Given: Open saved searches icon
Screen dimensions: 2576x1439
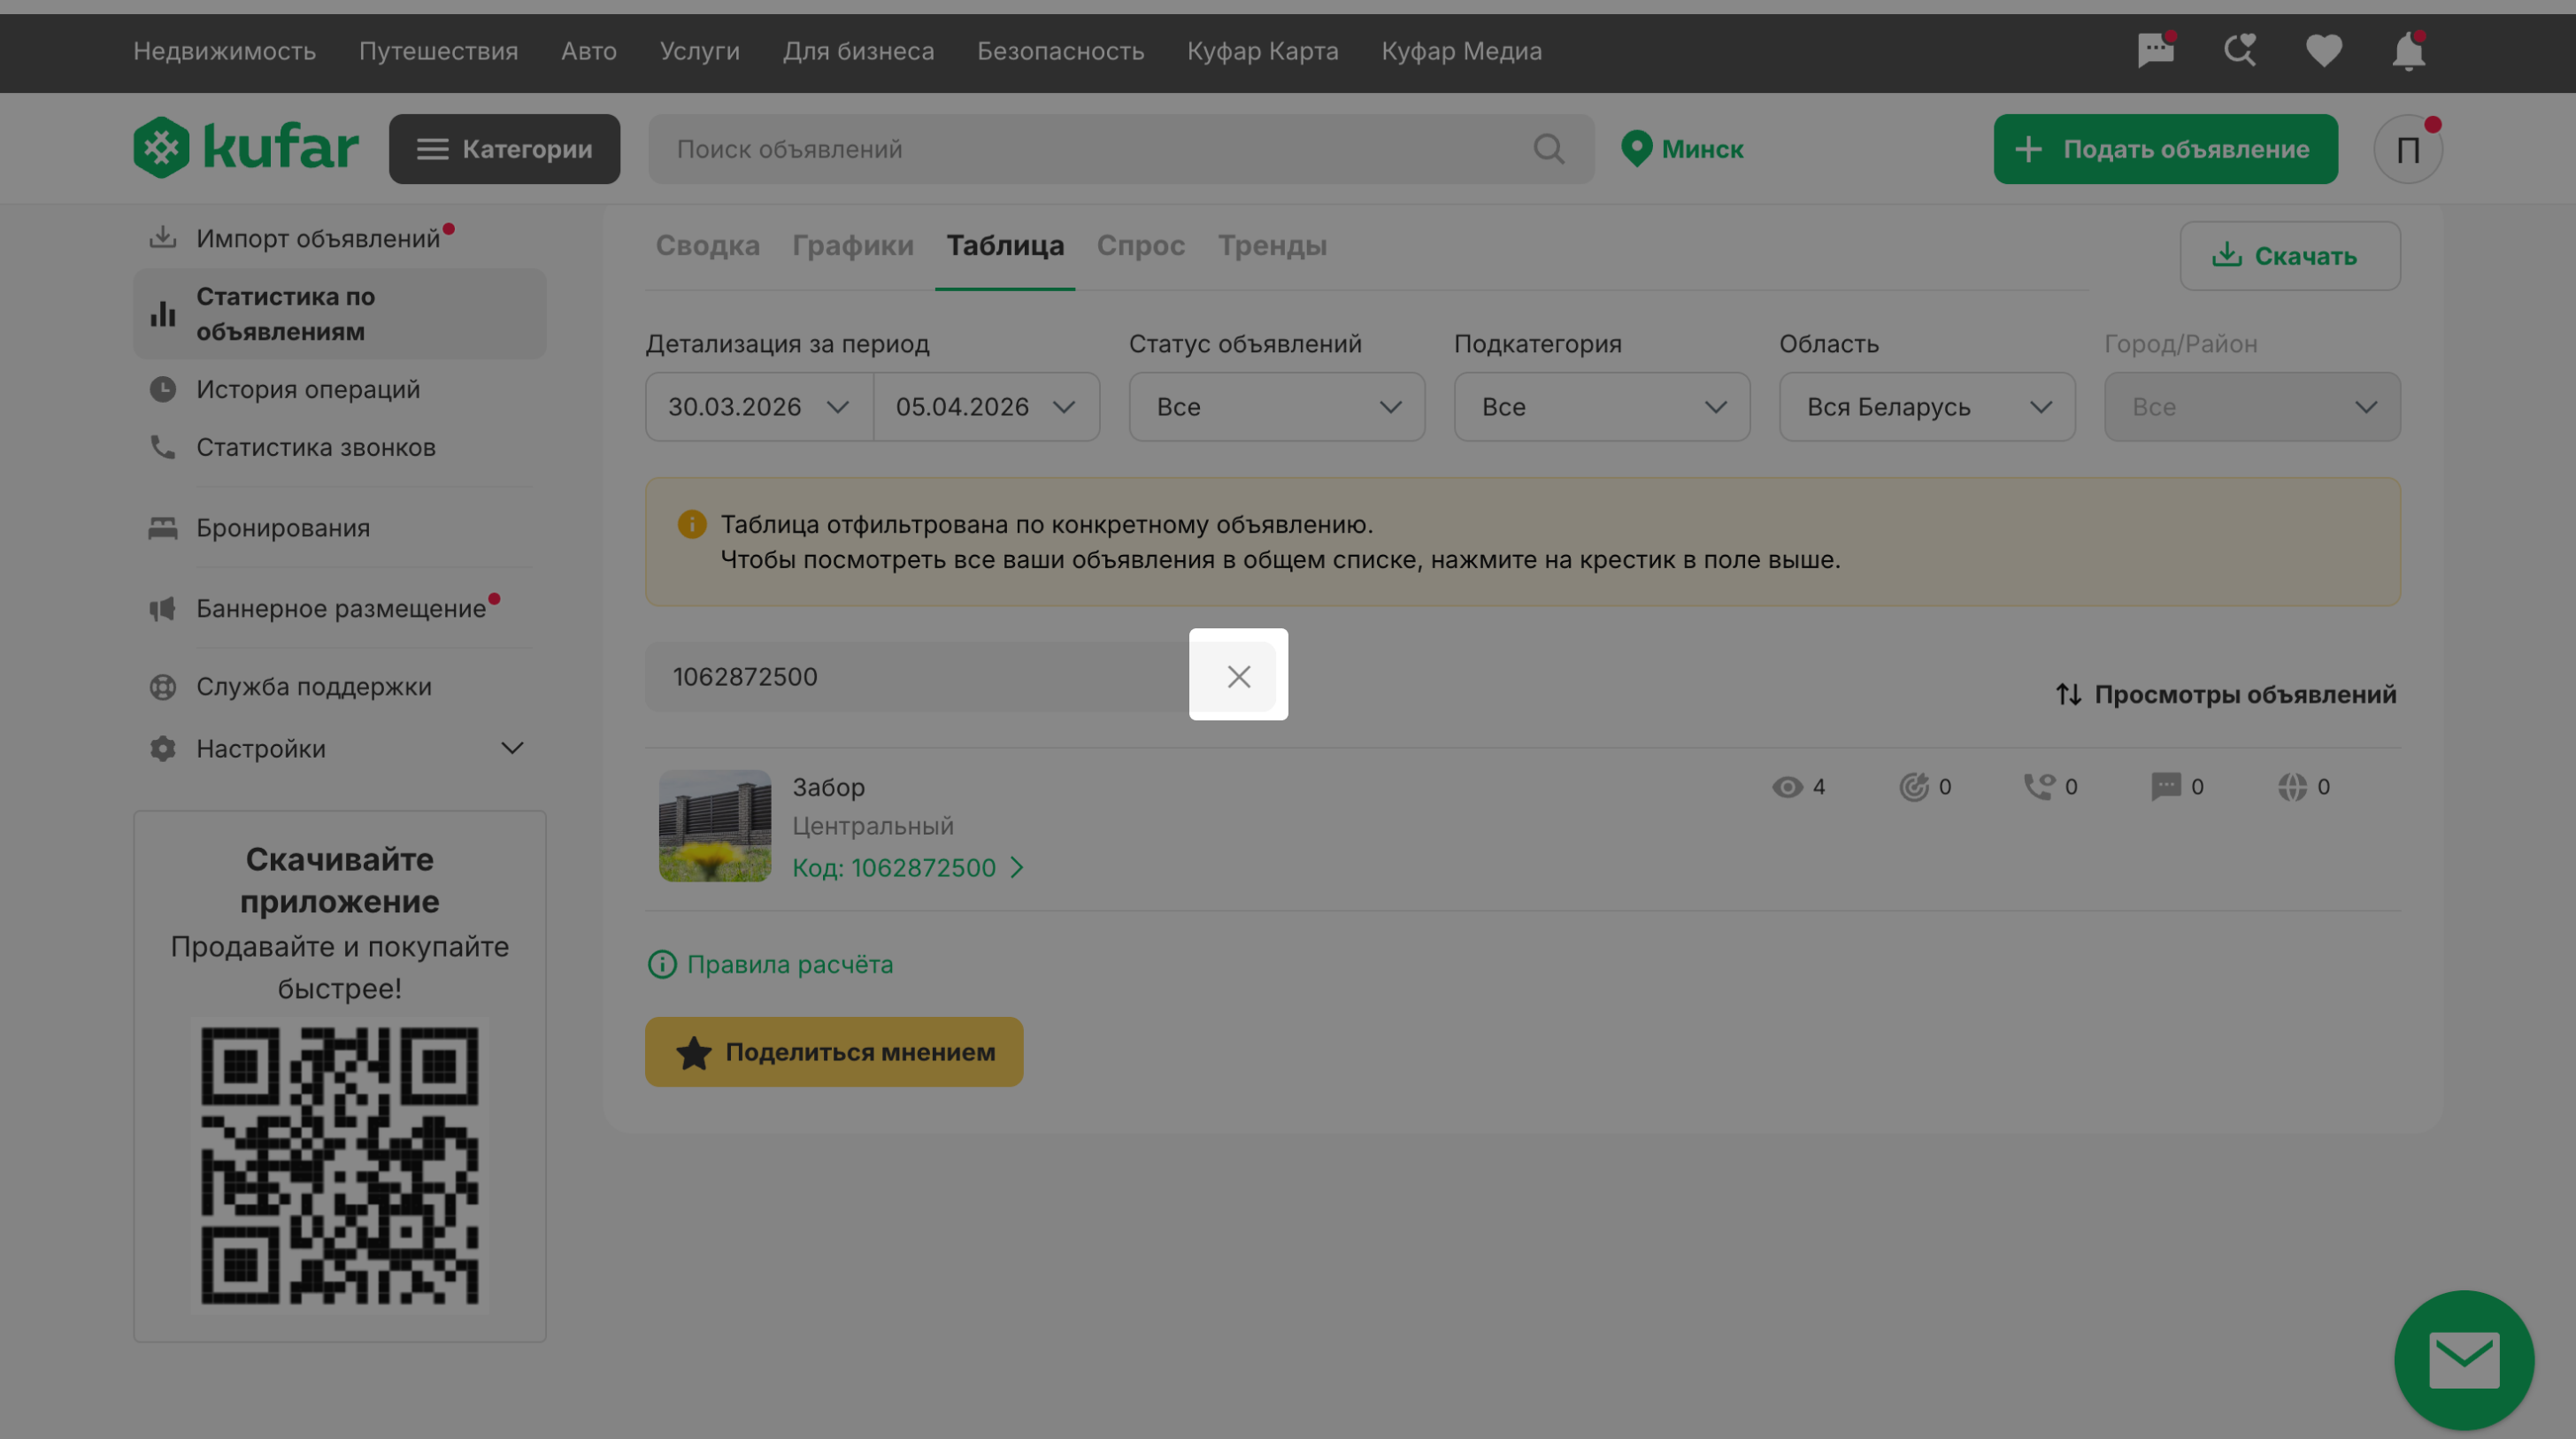Looking at the screenshot, I should (2240, 50).
